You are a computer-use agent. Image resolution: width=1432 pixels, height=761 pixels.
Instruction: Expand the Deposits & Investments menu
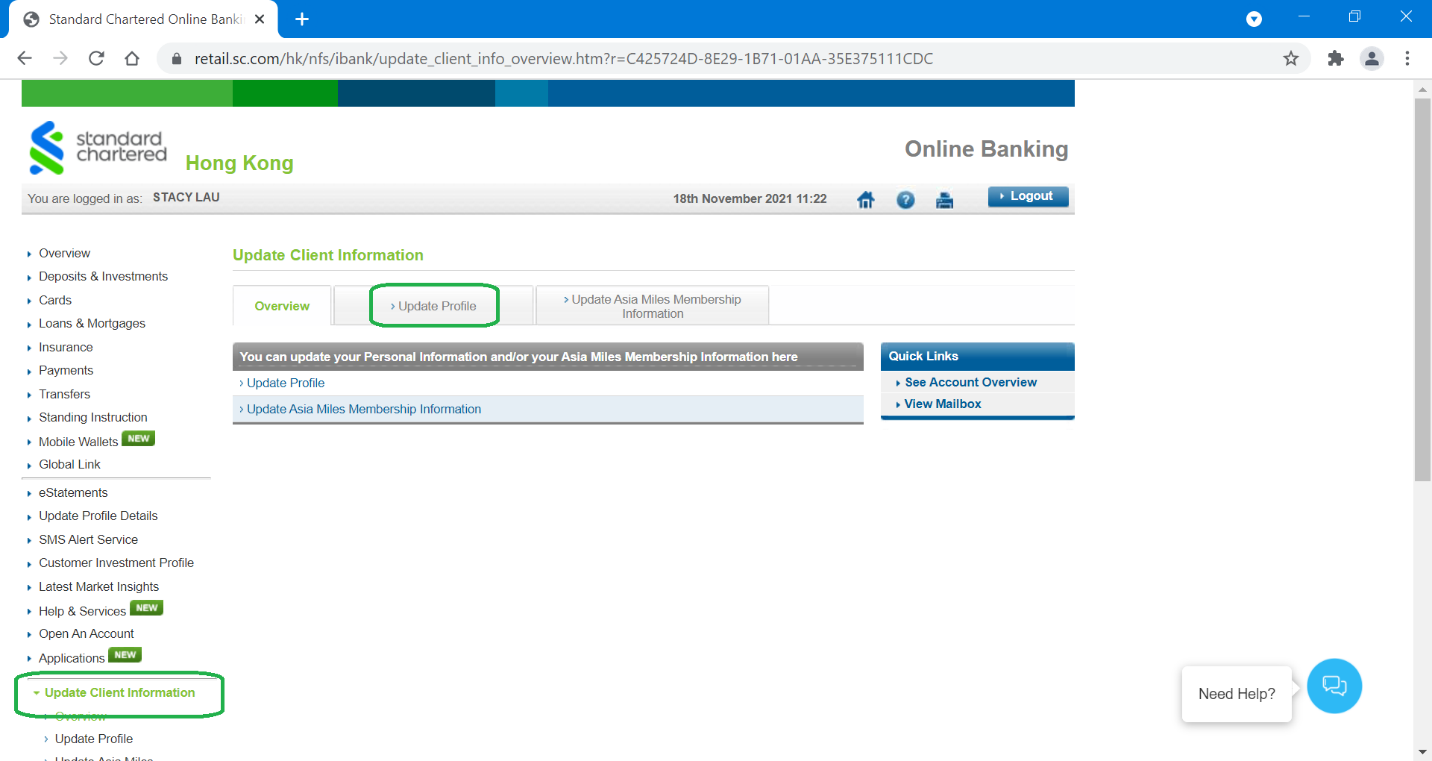tap(102, 277)
